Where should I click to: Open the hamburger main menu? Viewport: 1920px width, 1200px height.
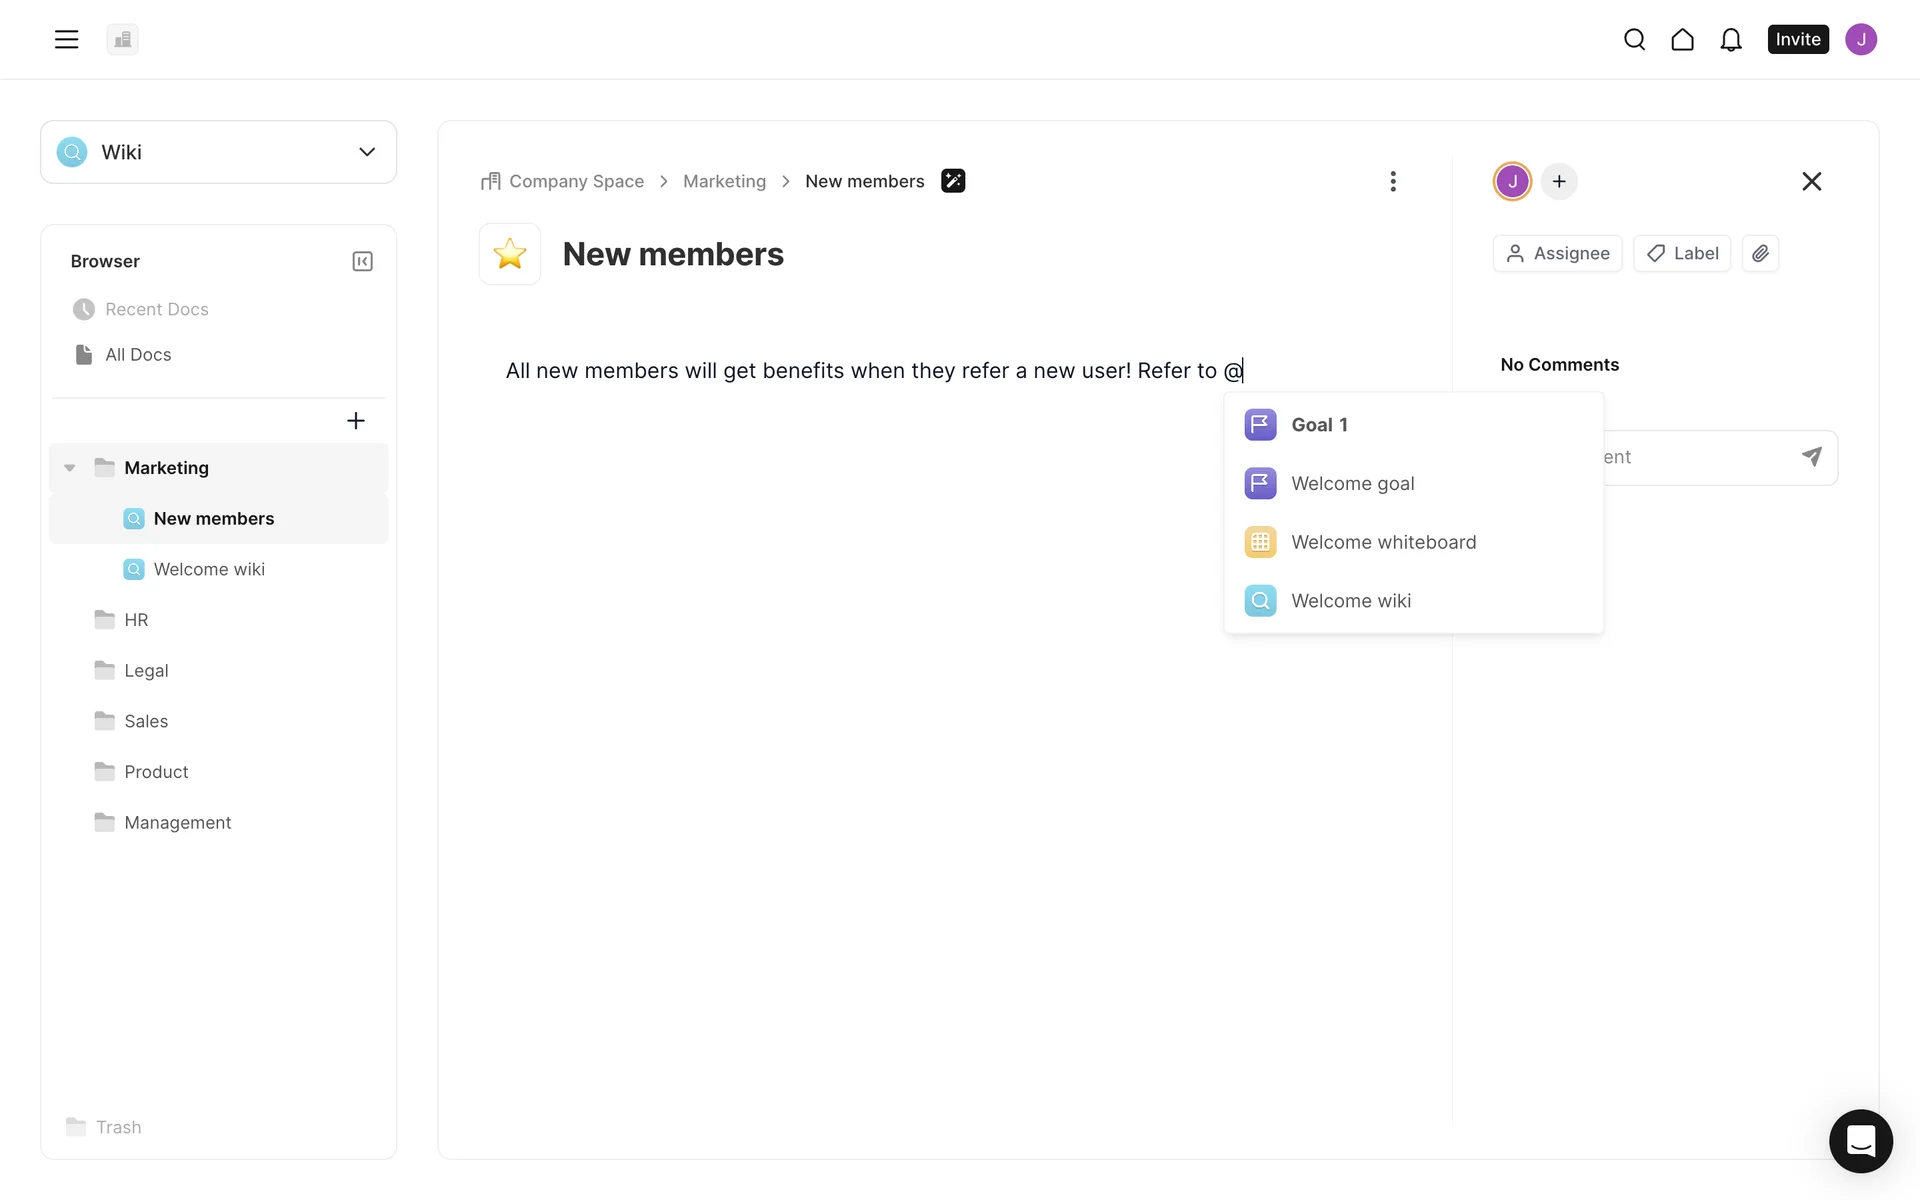(x=66, y=39)
